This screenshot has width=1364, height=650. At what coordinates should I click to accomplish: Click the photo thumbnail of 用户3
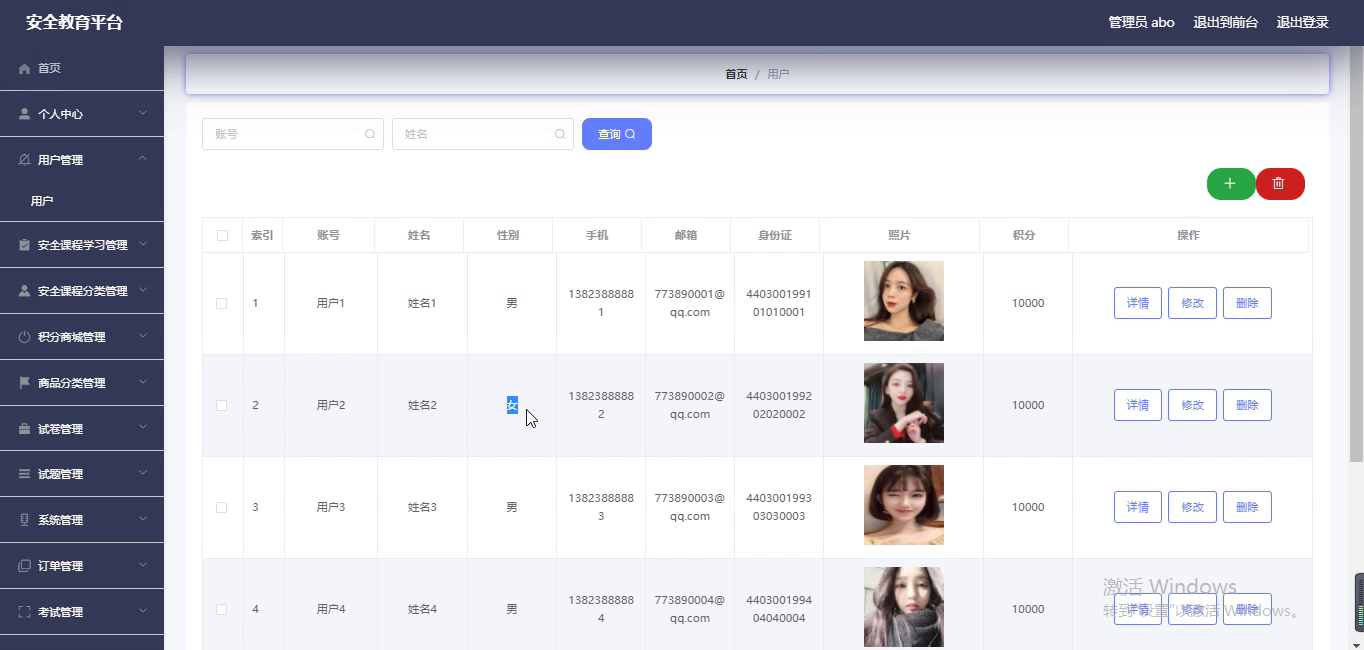tap(904, 505)
